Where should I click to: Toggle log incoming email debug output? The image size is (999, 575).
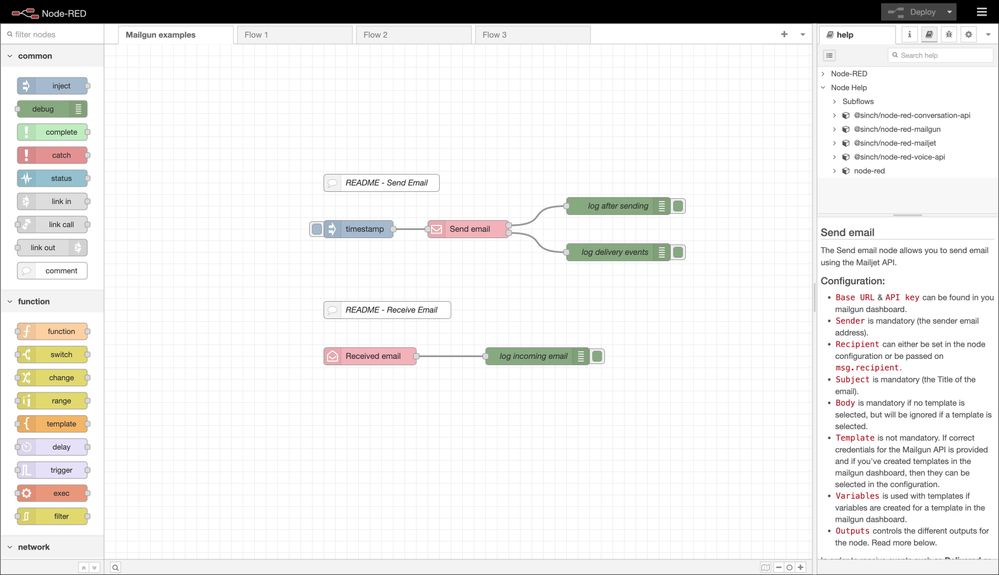(597, 356)
